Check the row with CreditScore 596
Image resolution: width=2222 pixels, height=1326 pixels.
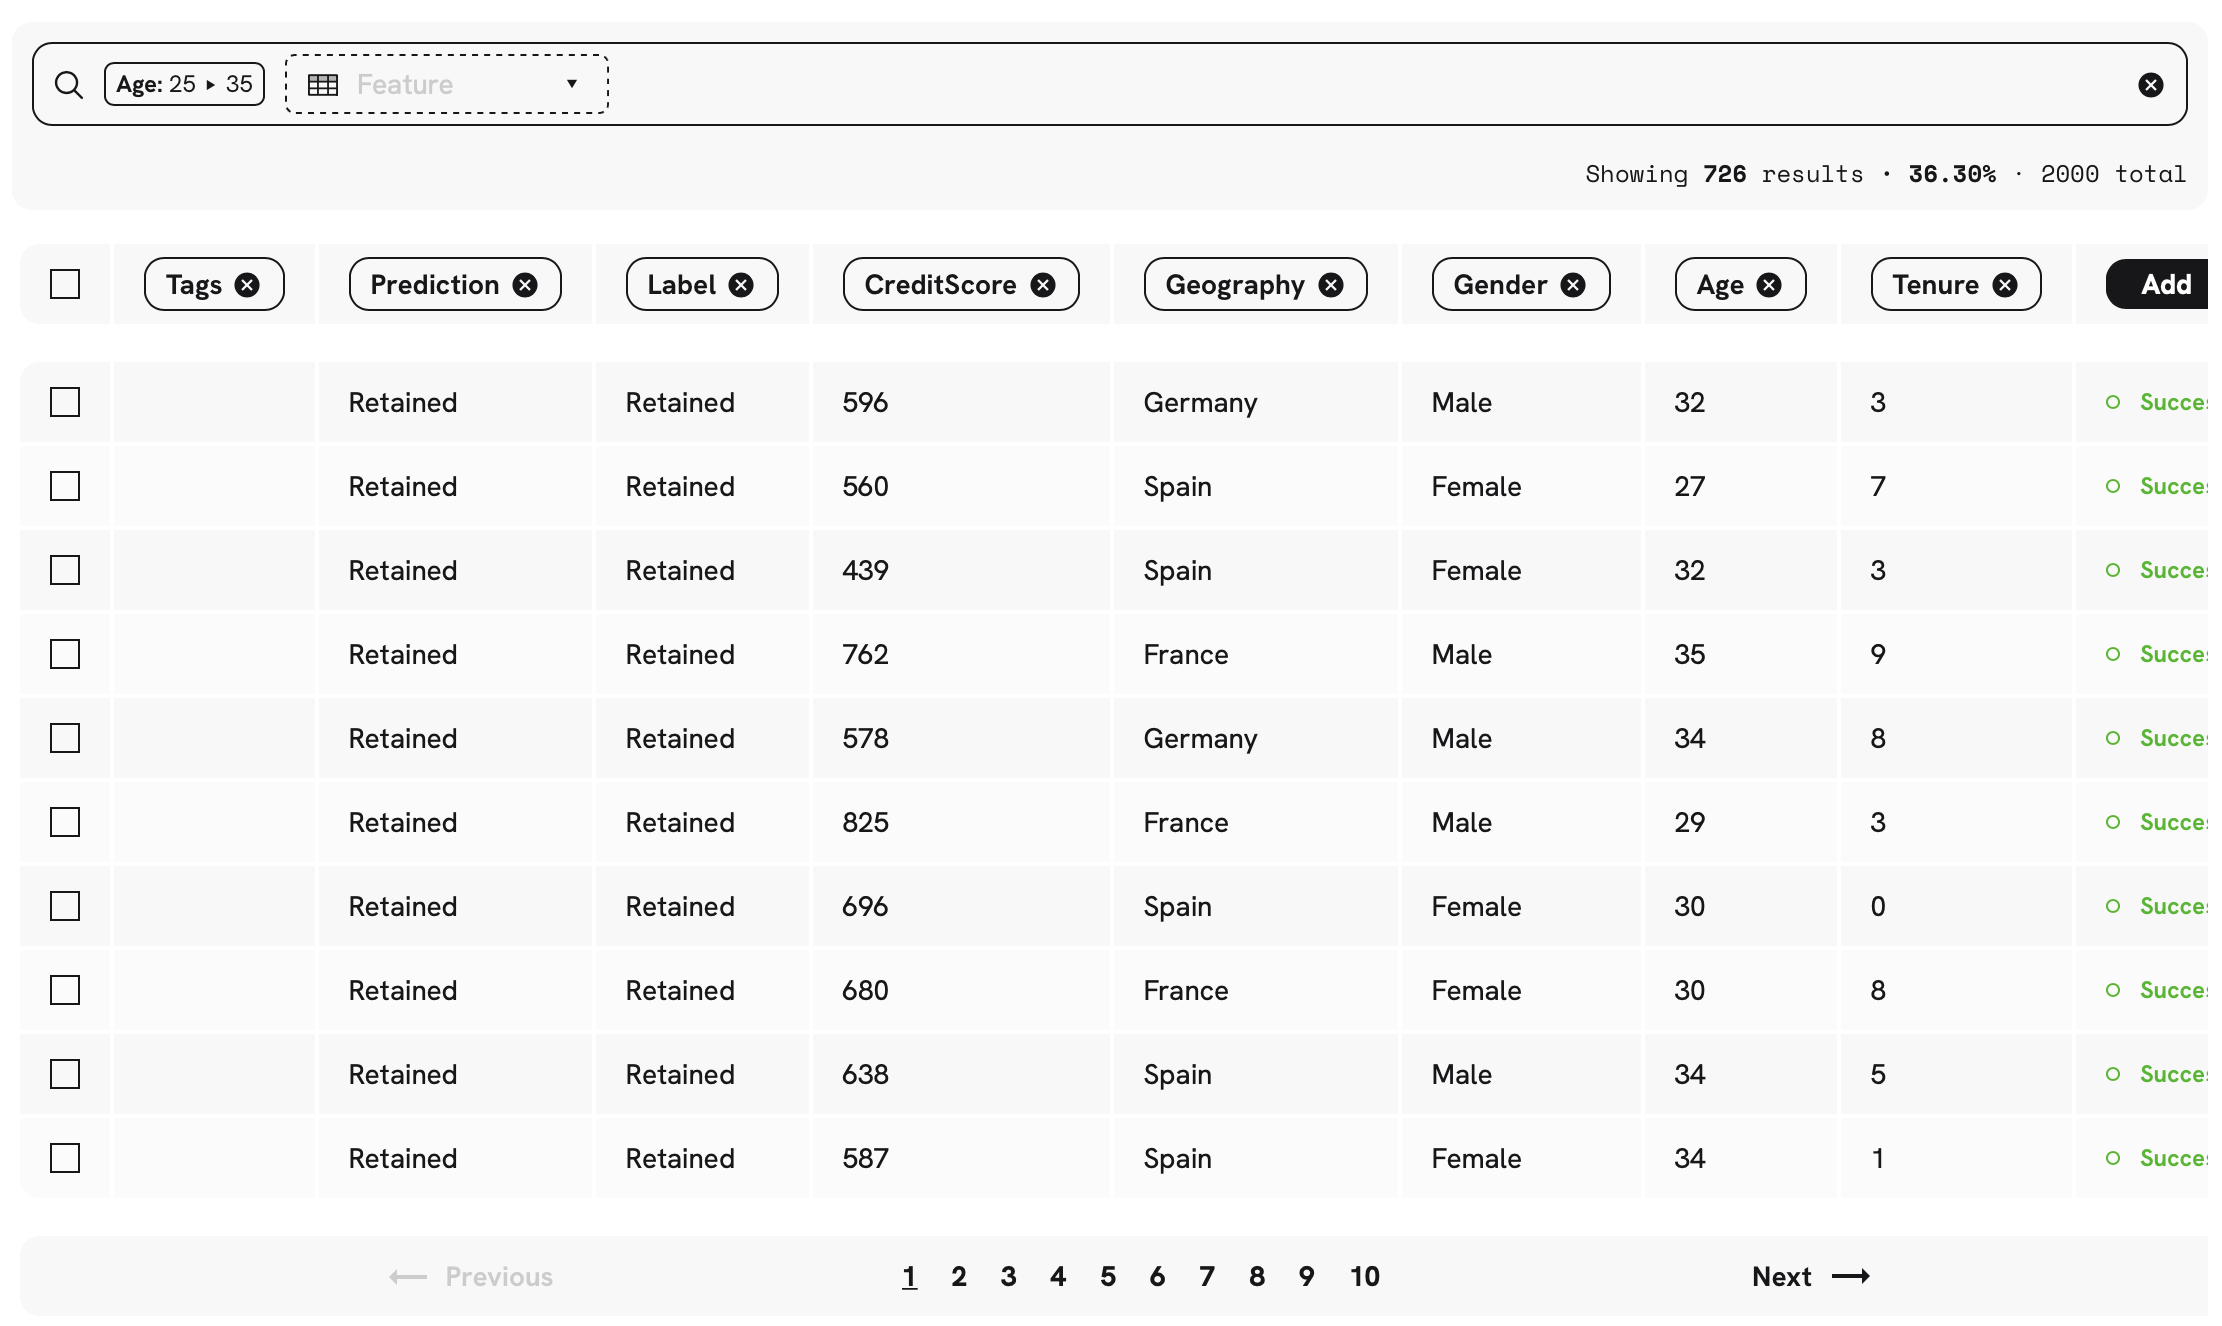[x=65, y=402]
